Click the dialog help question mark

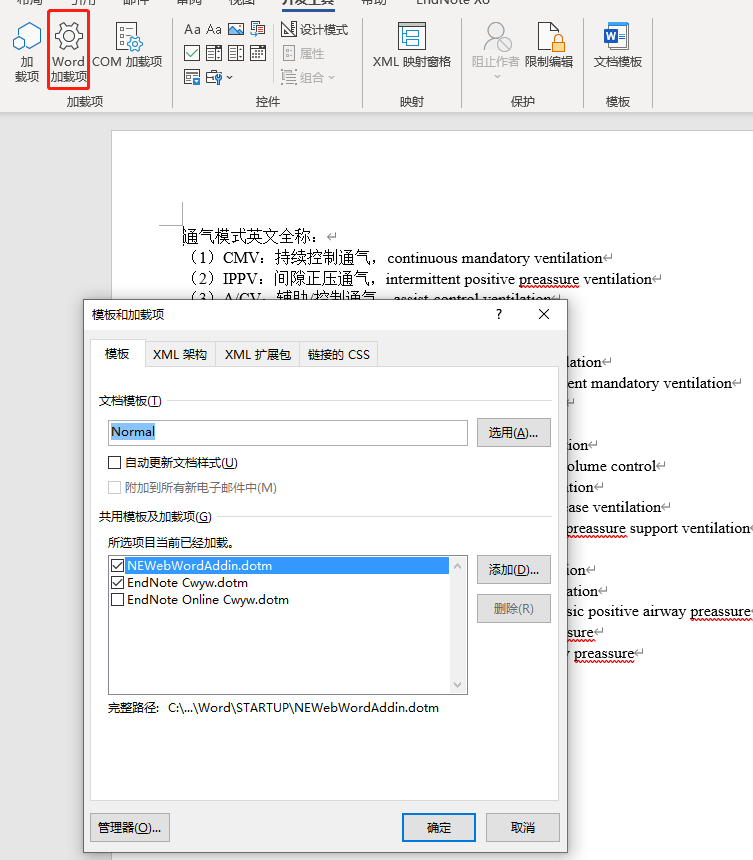(499, 314)
